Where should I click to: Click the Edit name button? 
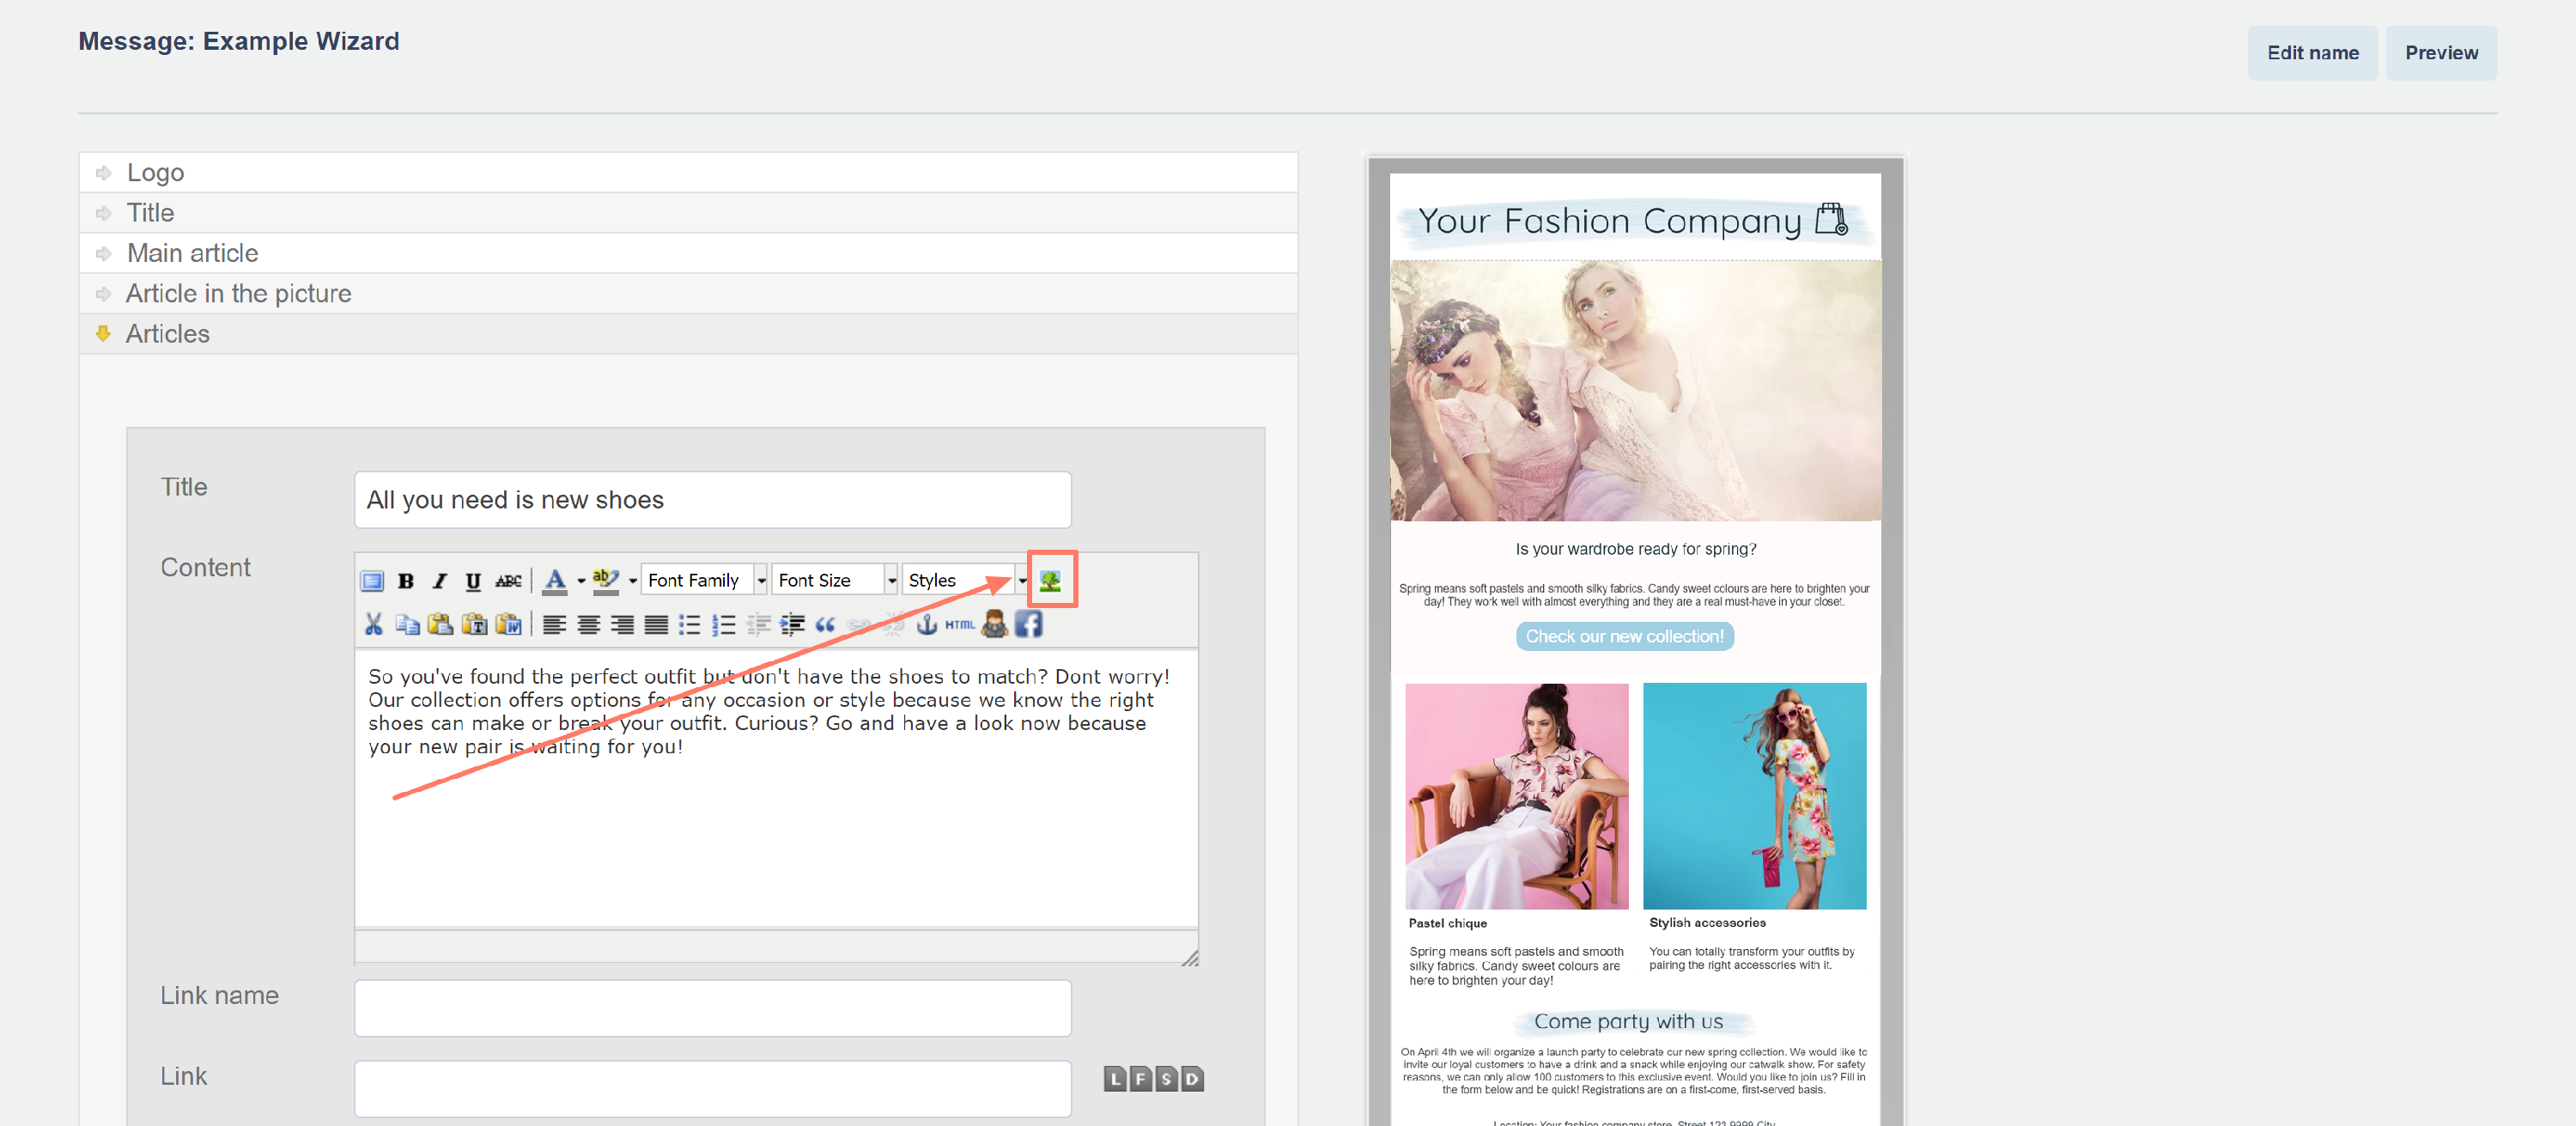[2312, 53]
